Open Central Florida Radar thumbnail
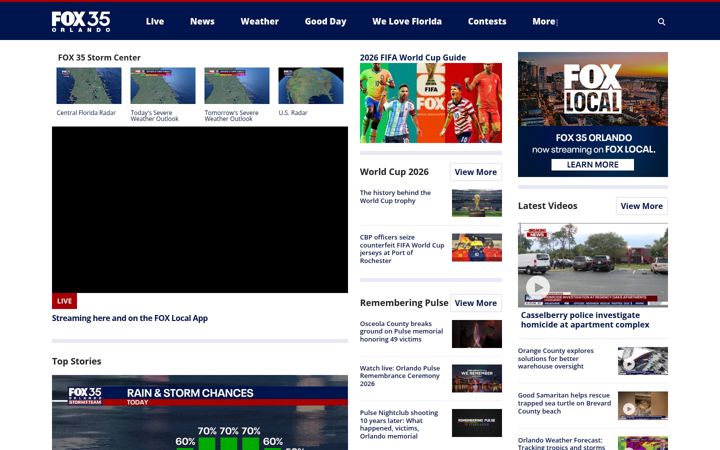This screenshot has height=450, width=720. click(89, 86)
